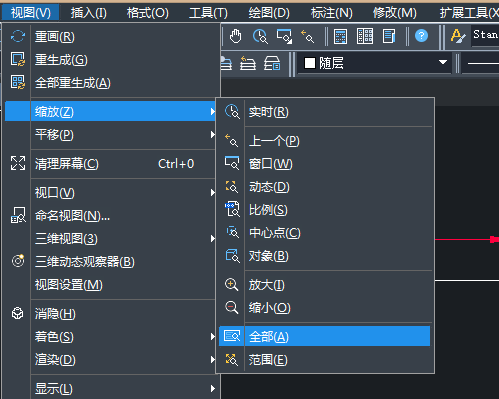Image resolution: width=499 pixels, height=399 pixels.
Task: Choose 动态(D) dynamic zoom
Action: (324, 187)
